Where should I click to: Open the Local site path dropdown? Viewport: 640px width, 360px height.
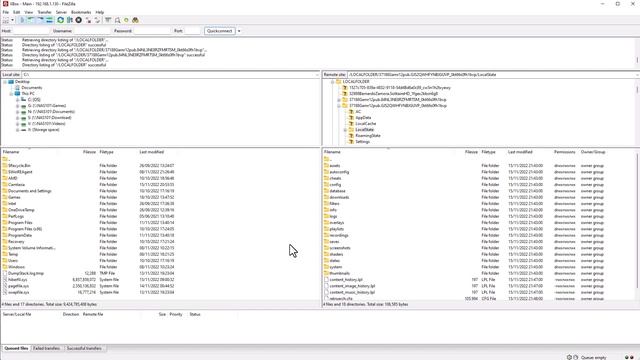coord(317,75)
